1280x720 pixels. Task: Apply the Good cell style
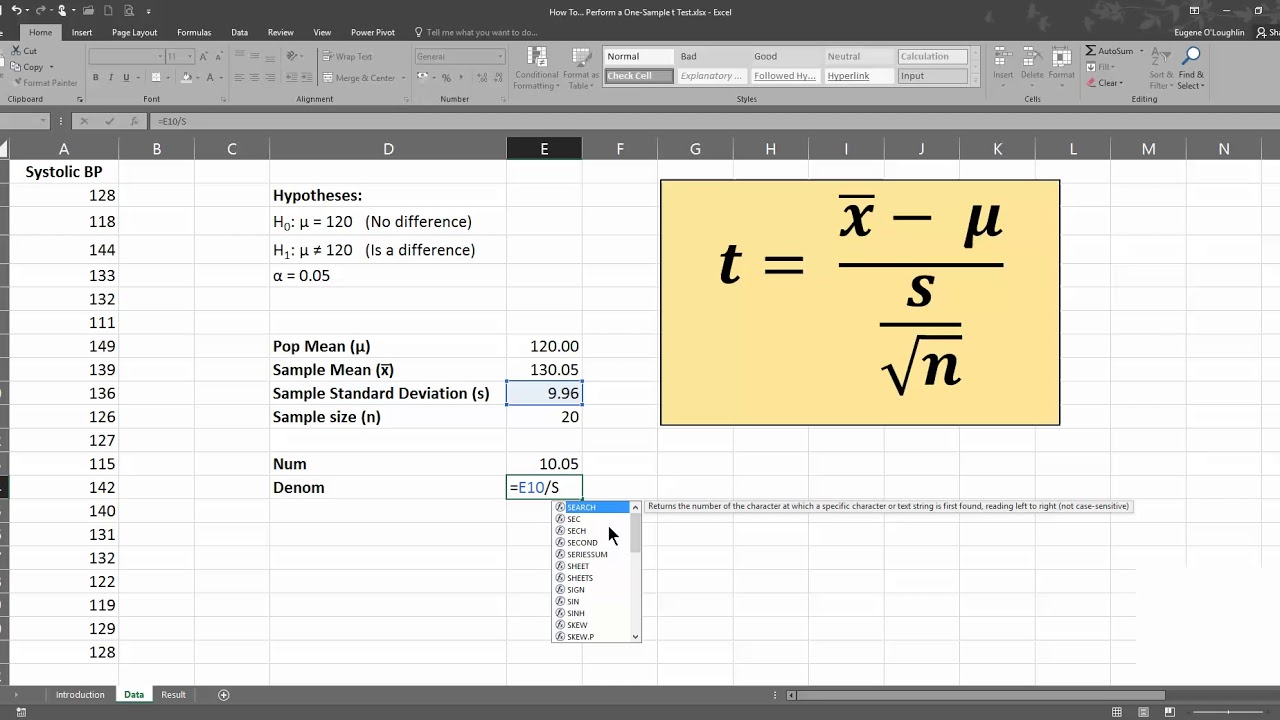pyautogui.click(x=785, y=57)
